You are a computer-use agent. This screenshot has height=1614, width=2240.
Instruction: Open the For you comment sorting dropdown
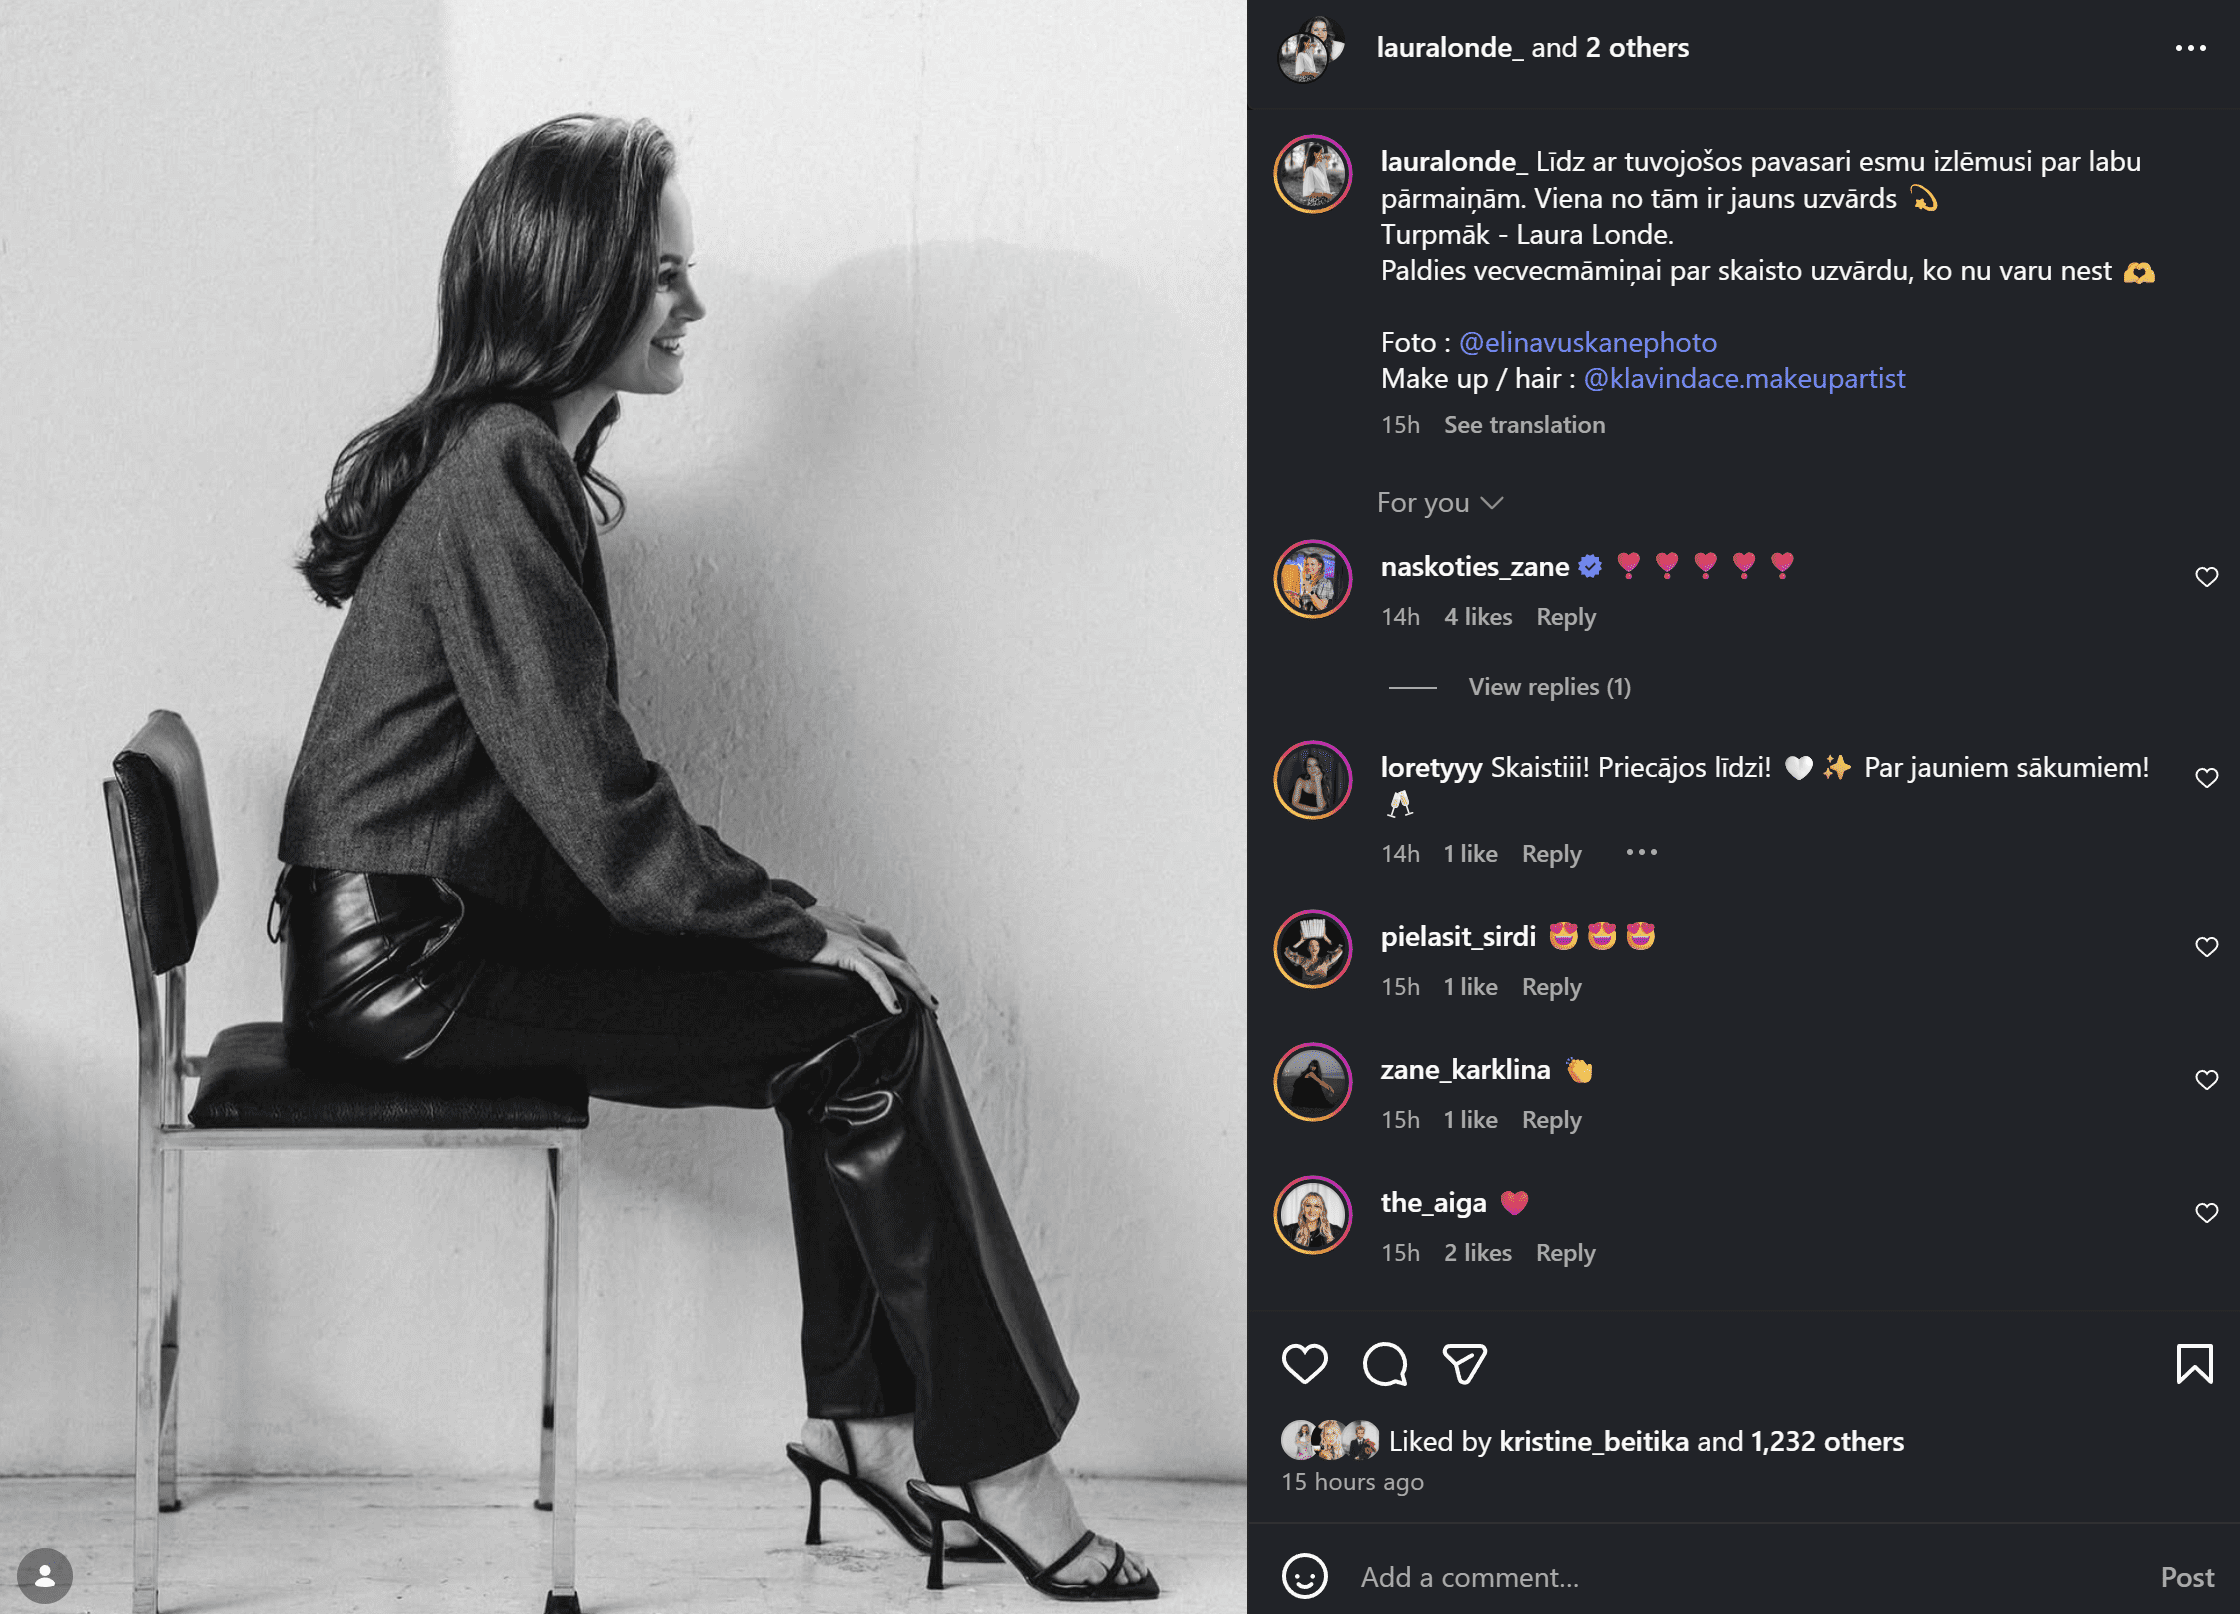coord(1439,503)
